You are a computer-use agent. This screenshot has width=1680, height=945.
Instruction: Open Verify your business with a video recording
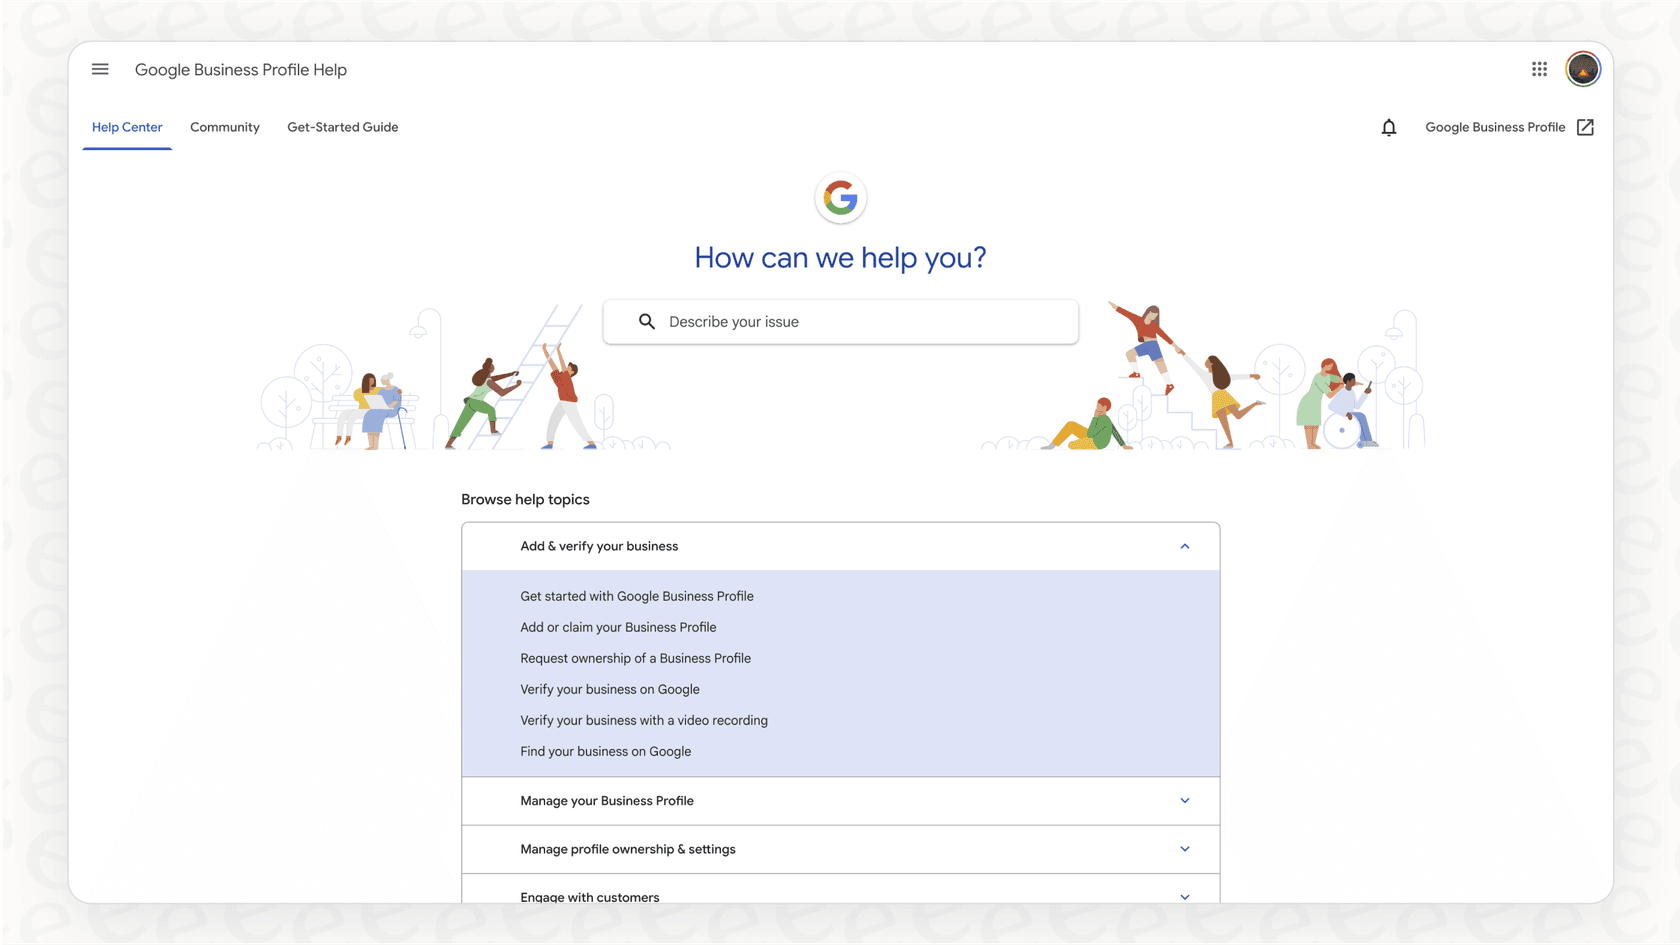[643, 720]
